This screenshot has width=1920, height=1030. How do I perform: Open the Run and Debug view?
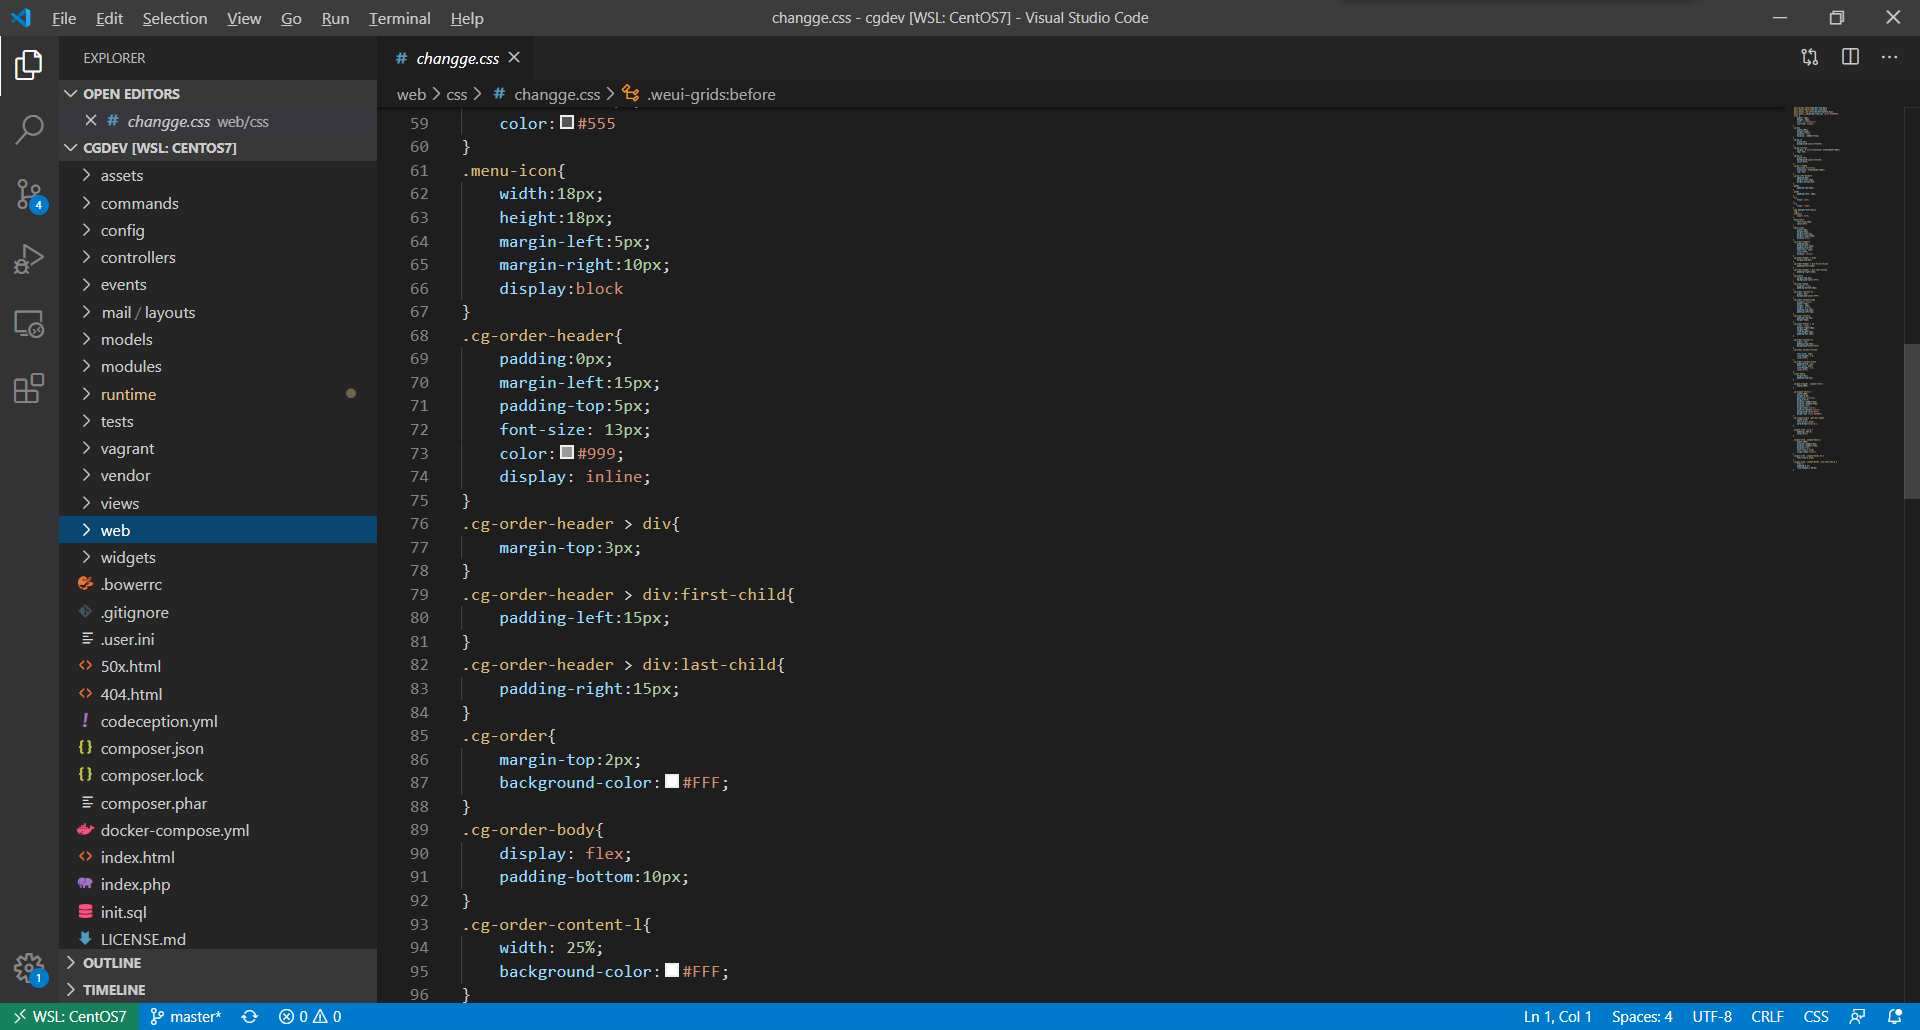click(29, 259)
